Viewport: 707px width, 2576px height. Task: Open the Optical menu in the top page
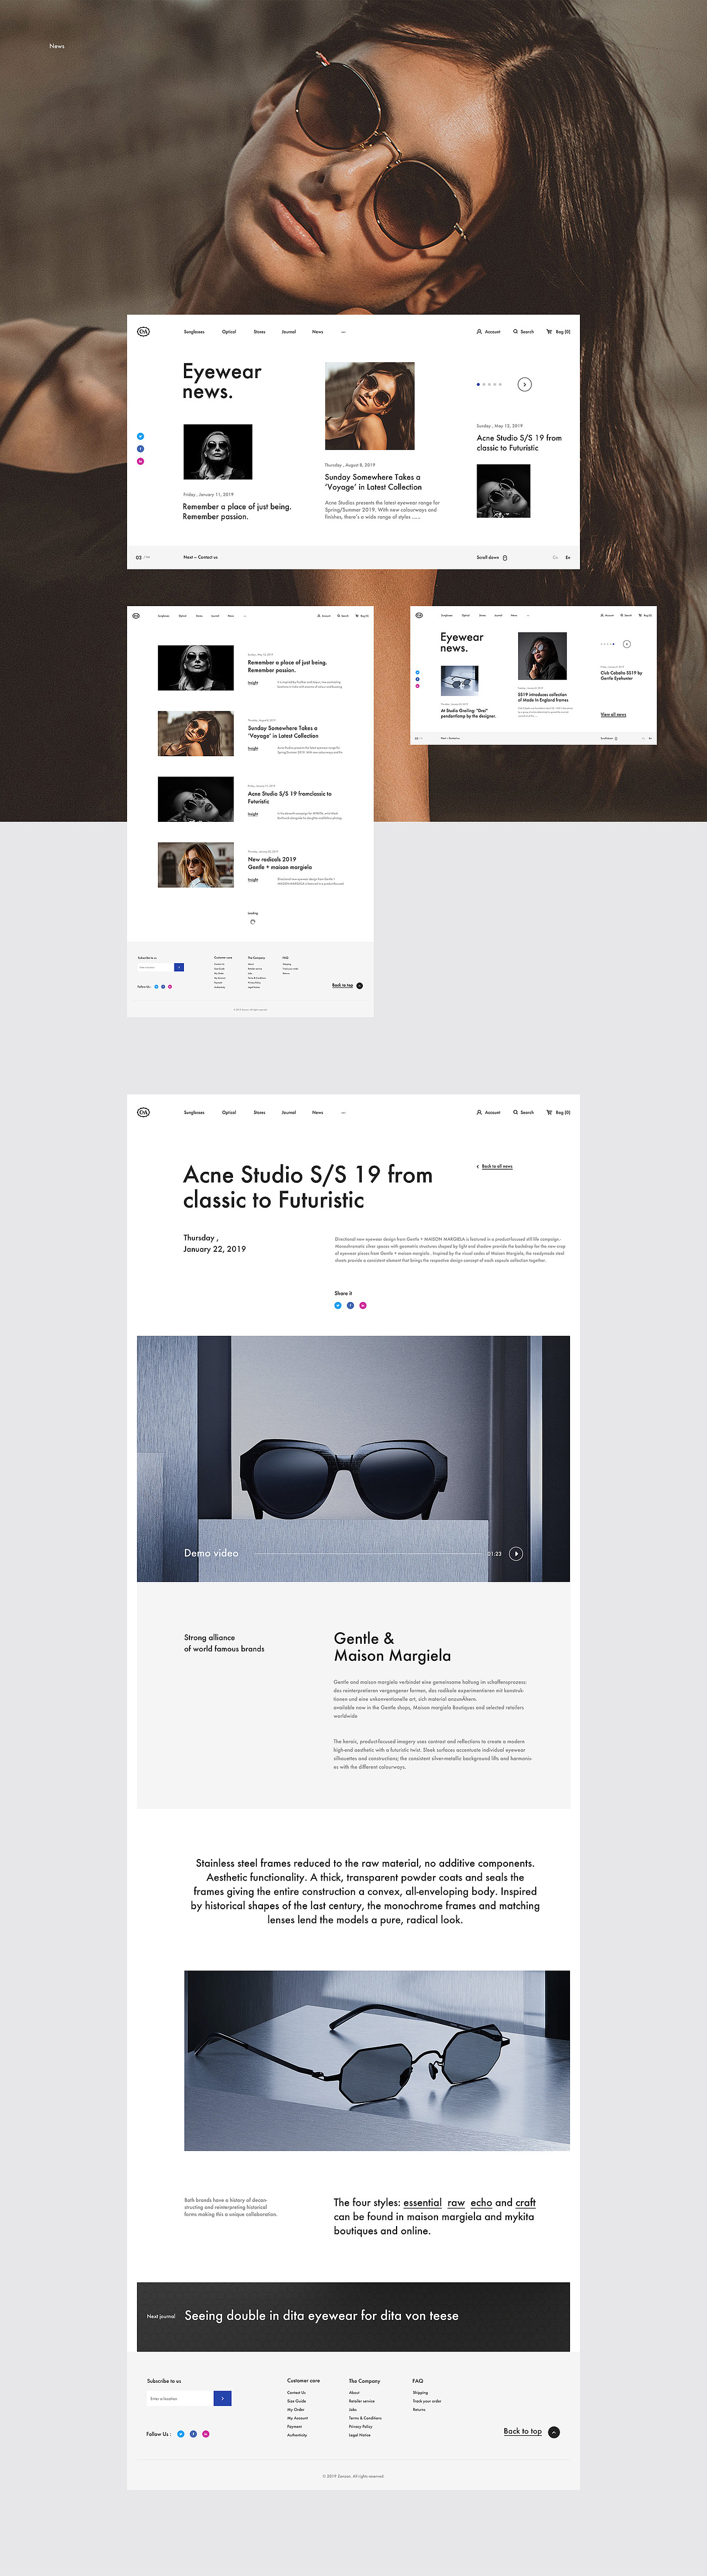(x=229, y=331)
